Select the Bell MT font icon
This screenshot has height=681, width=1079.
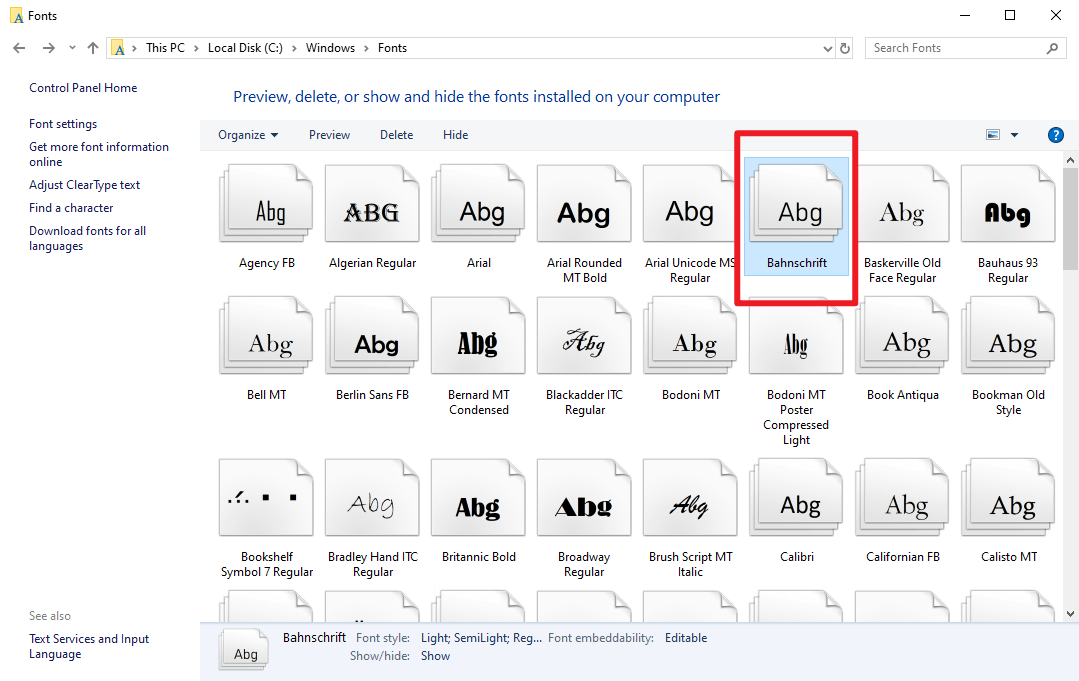tap(266, 336)
